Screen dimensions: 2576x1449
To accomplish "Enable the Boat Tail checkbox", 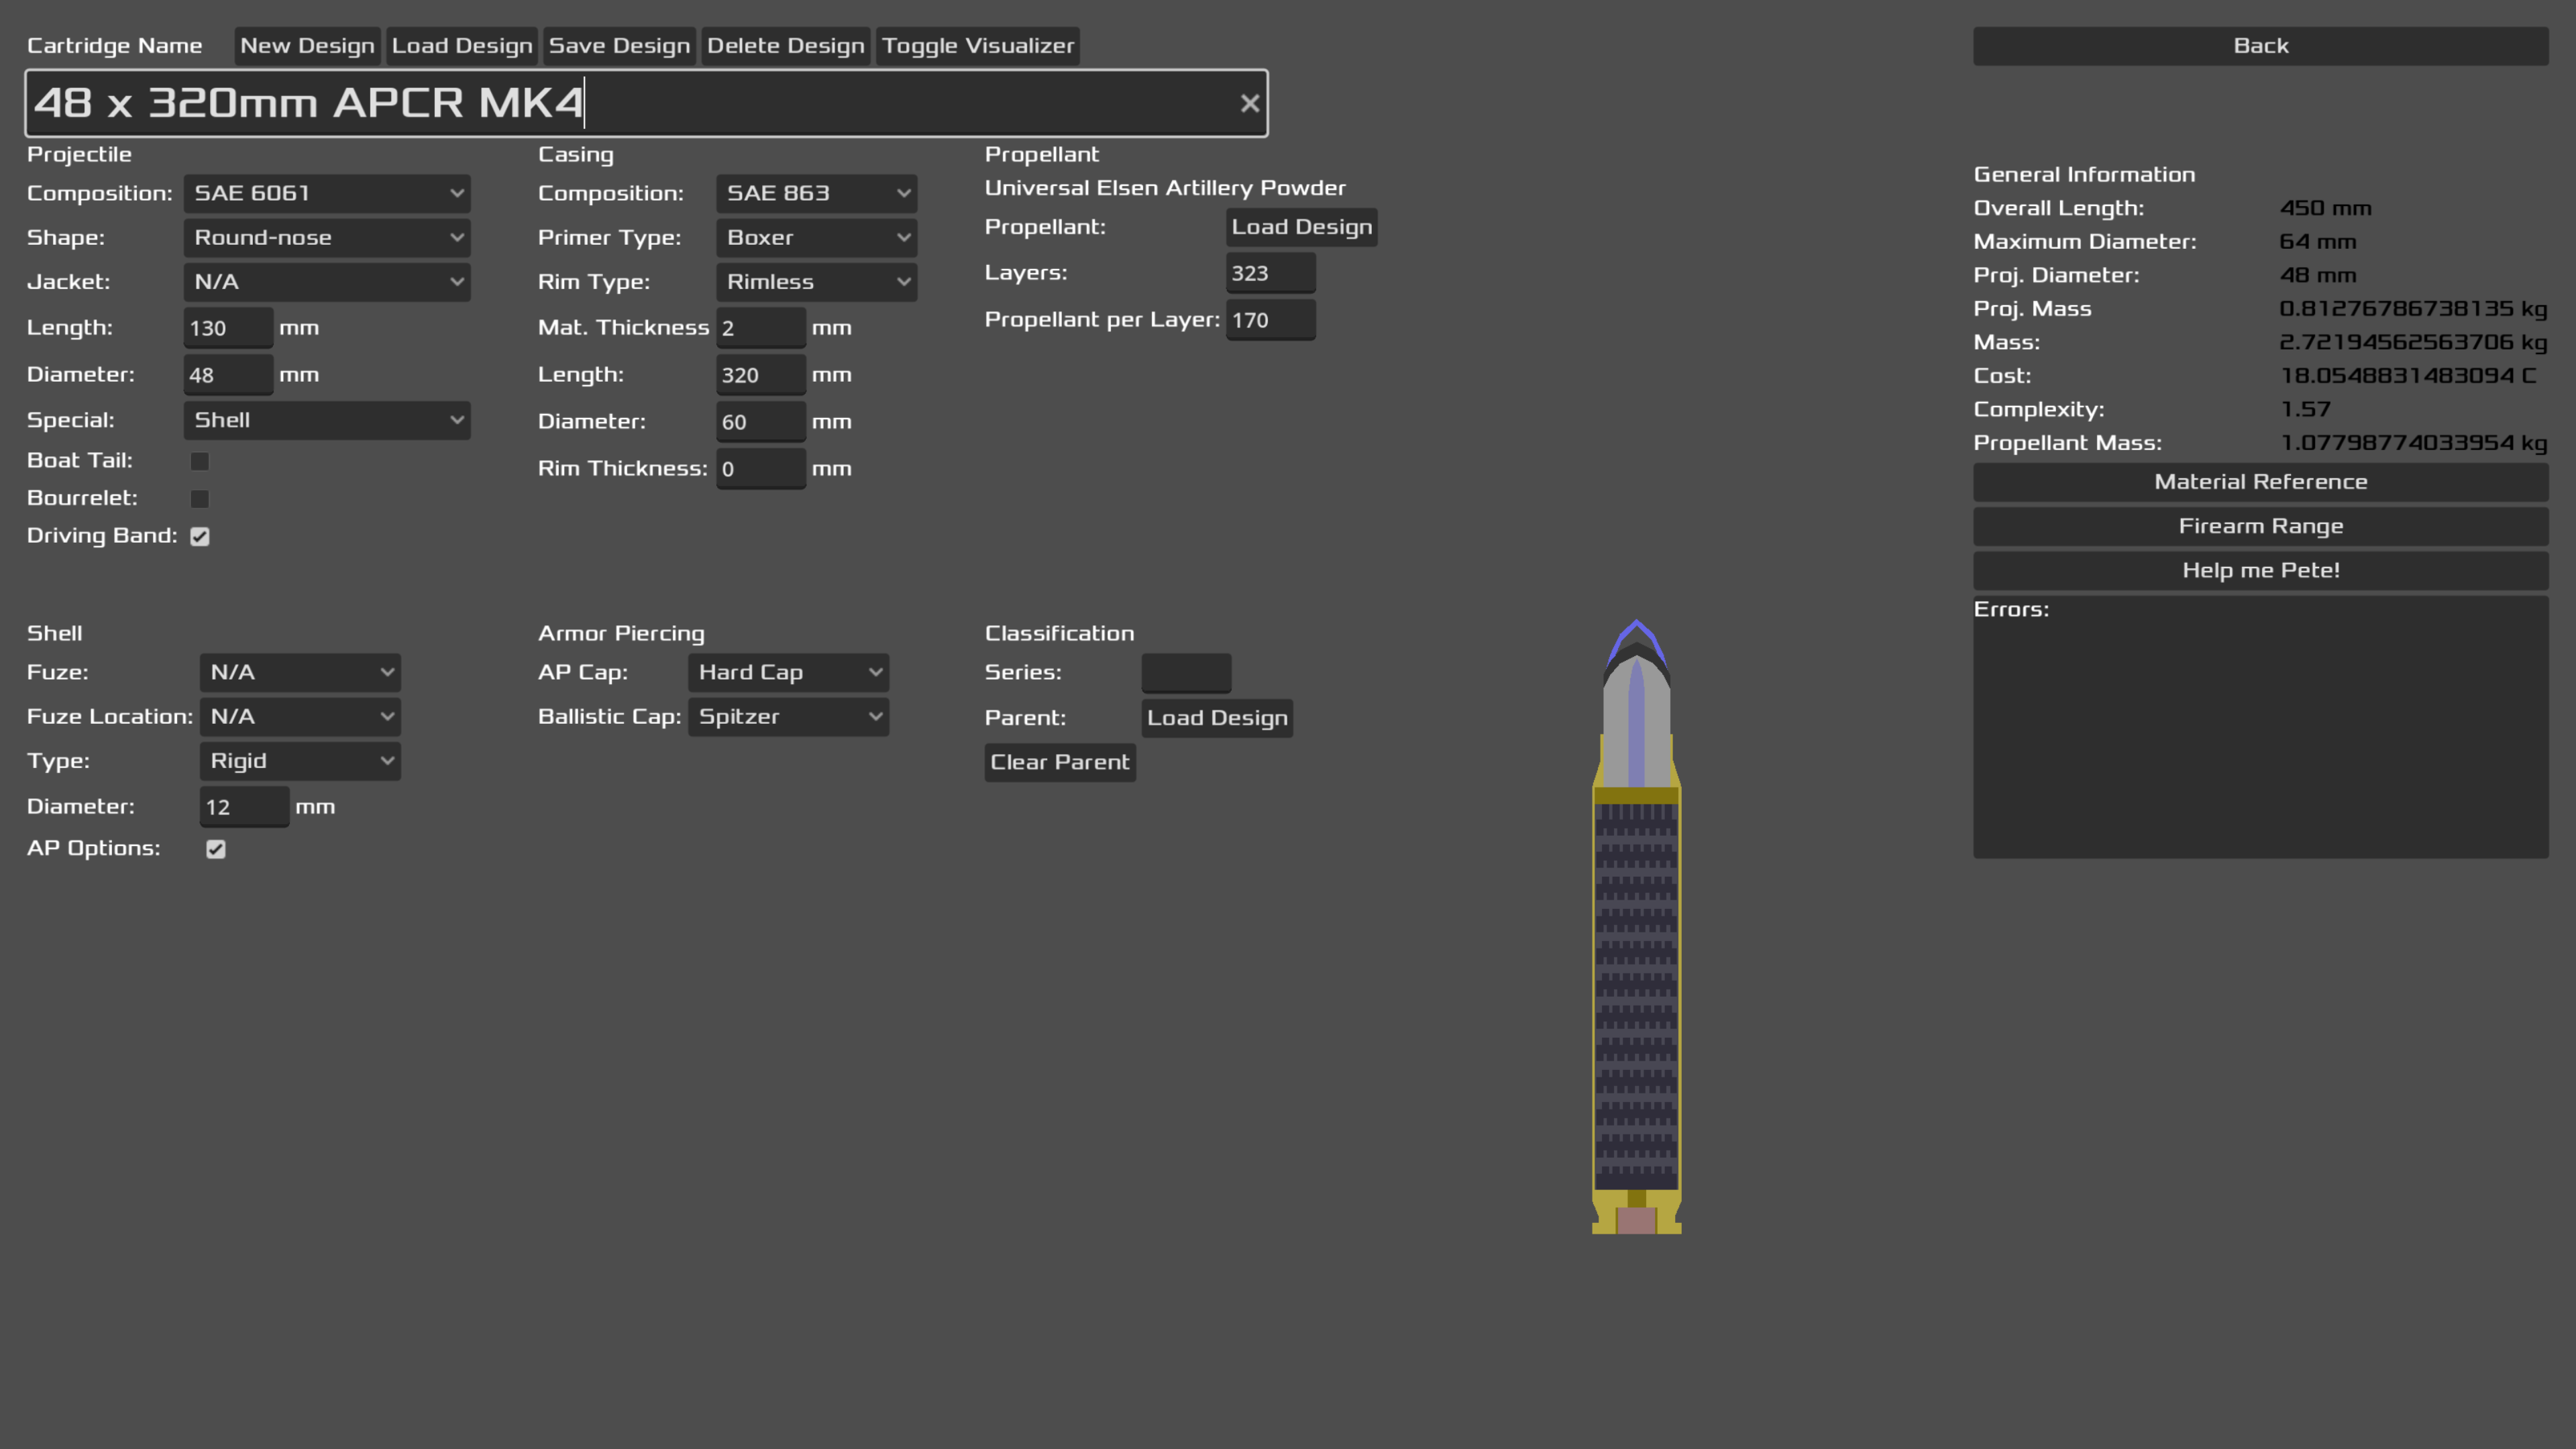I will [x=199, y=460].
